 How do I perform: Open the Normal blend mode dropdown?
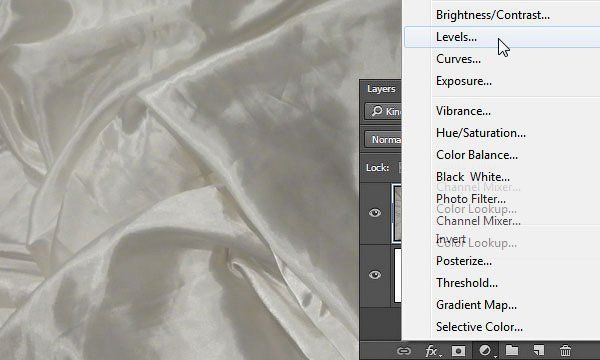coord(383,140)
